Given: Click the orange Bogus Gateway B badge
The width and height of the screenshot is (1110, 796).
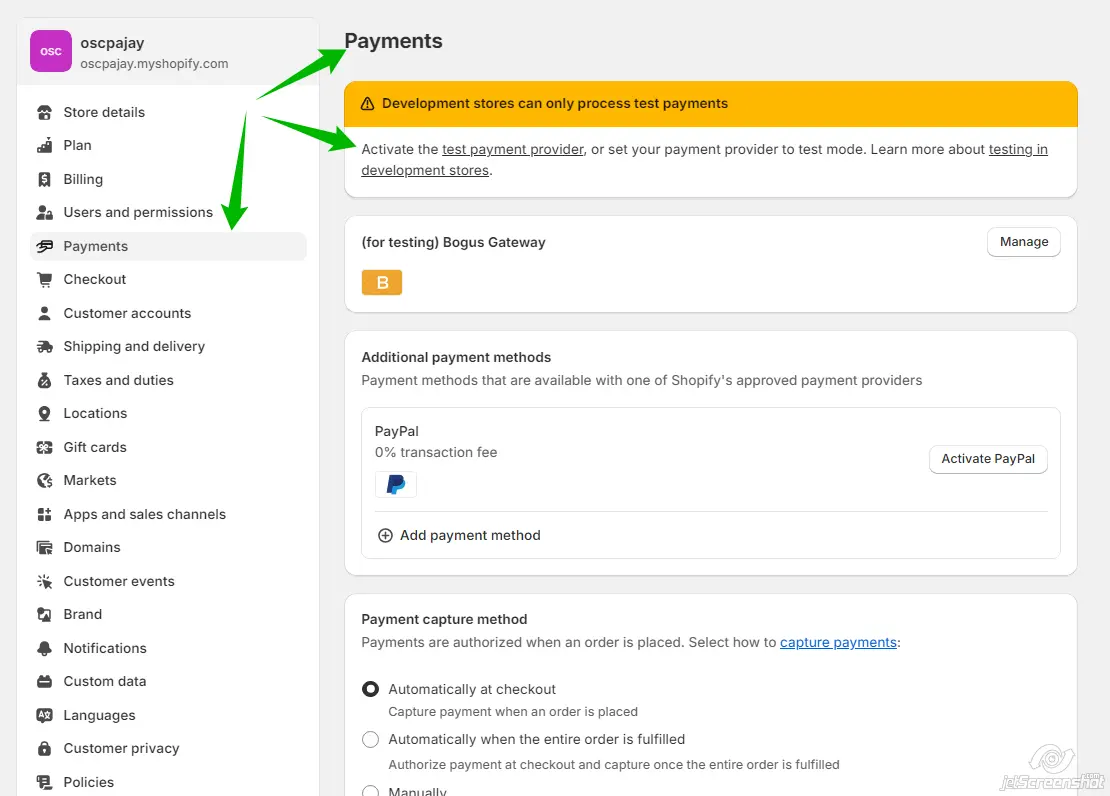Looking at the screenshot, I should click(382, 283).
